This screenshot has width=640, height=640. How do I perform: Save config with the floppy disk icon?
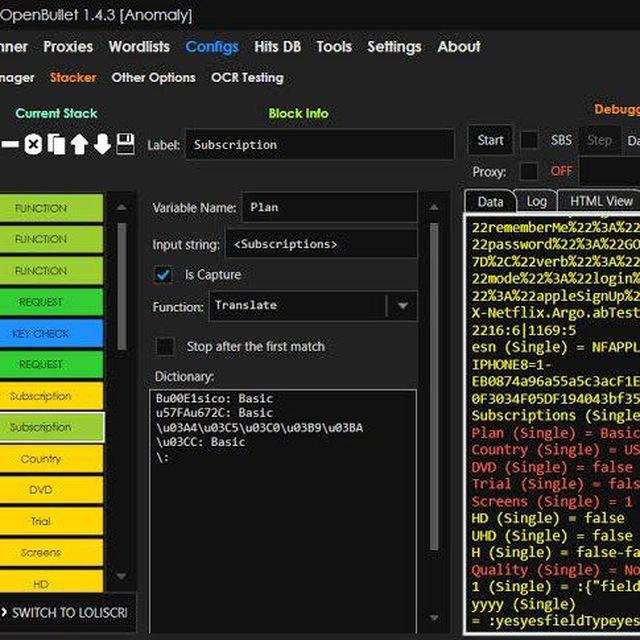[125, 144]
